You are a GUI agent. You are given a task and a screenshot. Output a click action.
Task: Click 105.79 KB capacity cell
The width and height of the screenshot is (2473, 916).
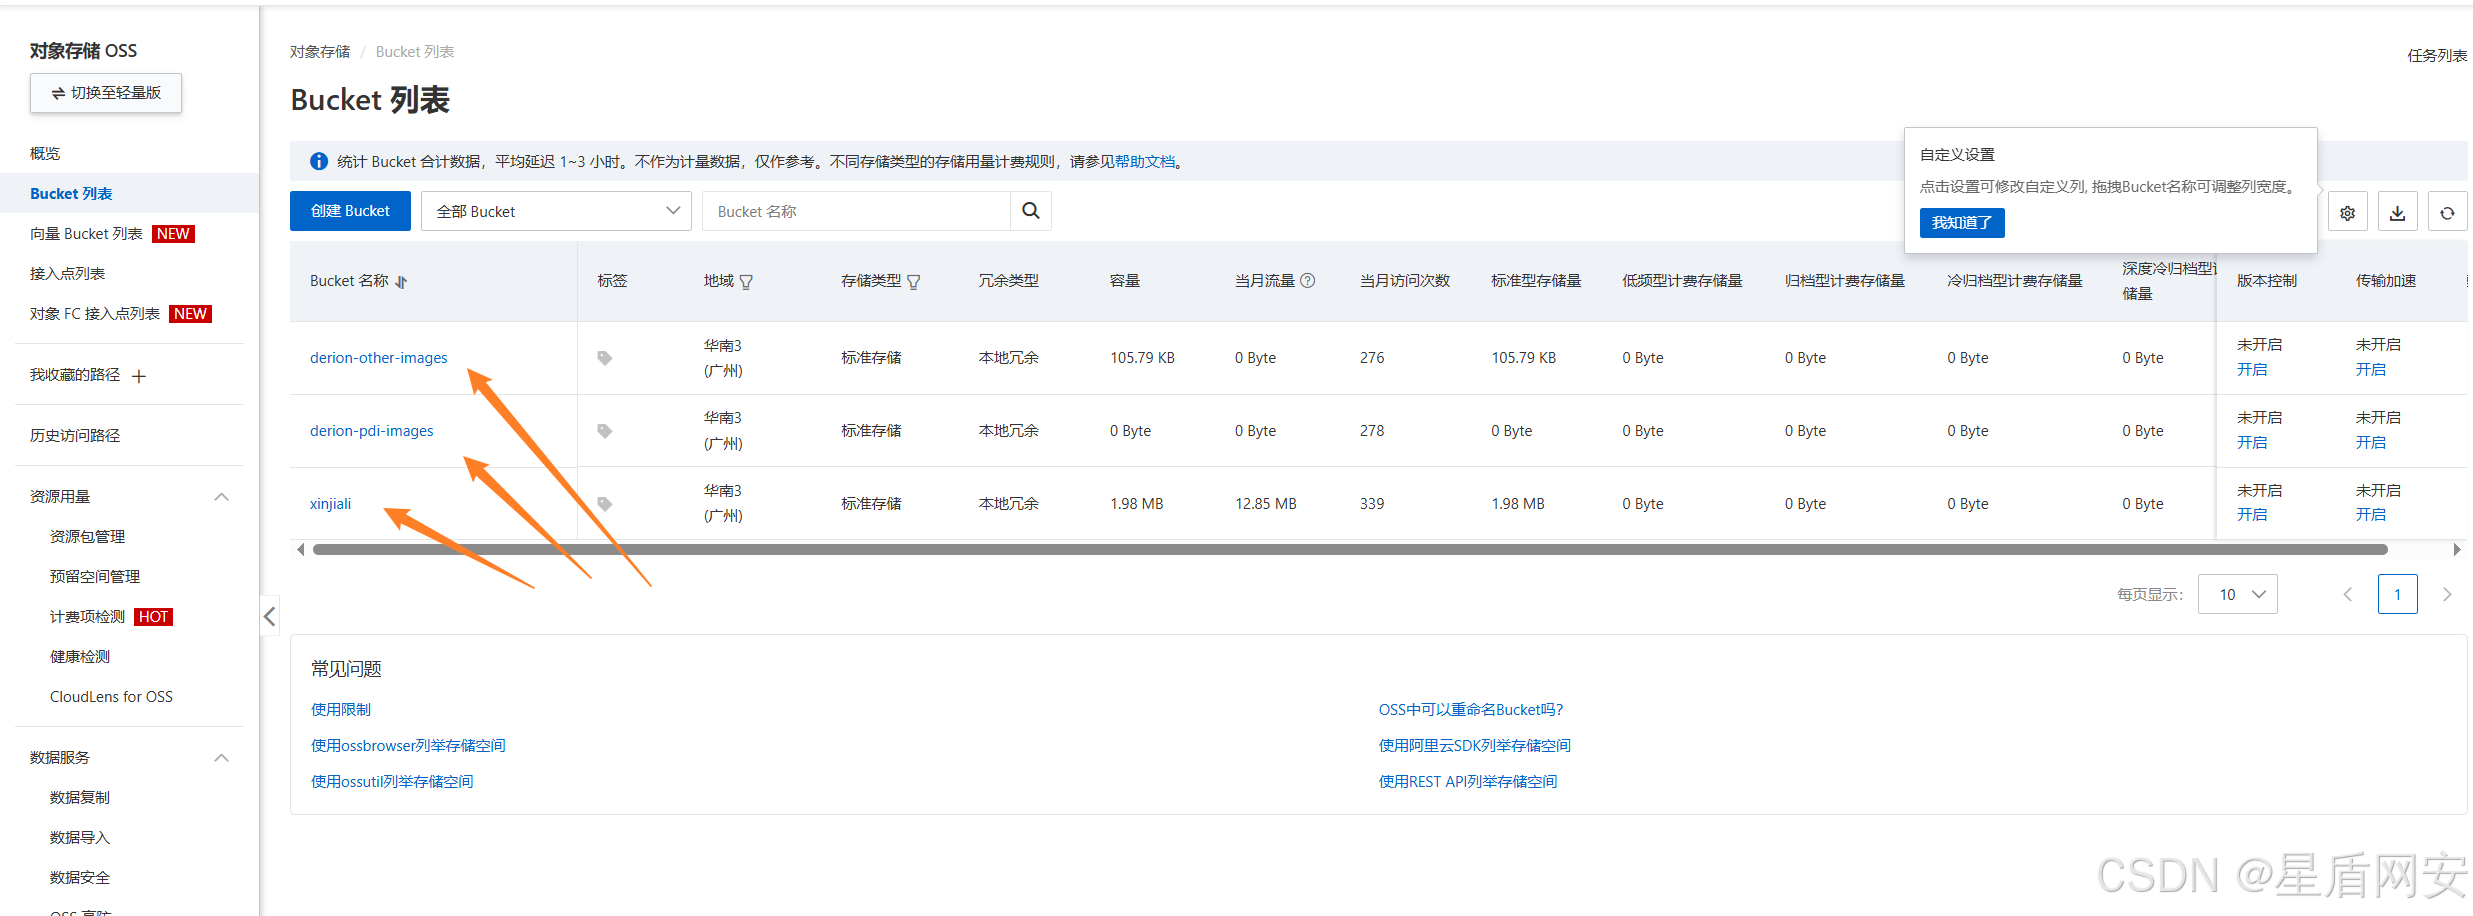(x=1142, y=358)
